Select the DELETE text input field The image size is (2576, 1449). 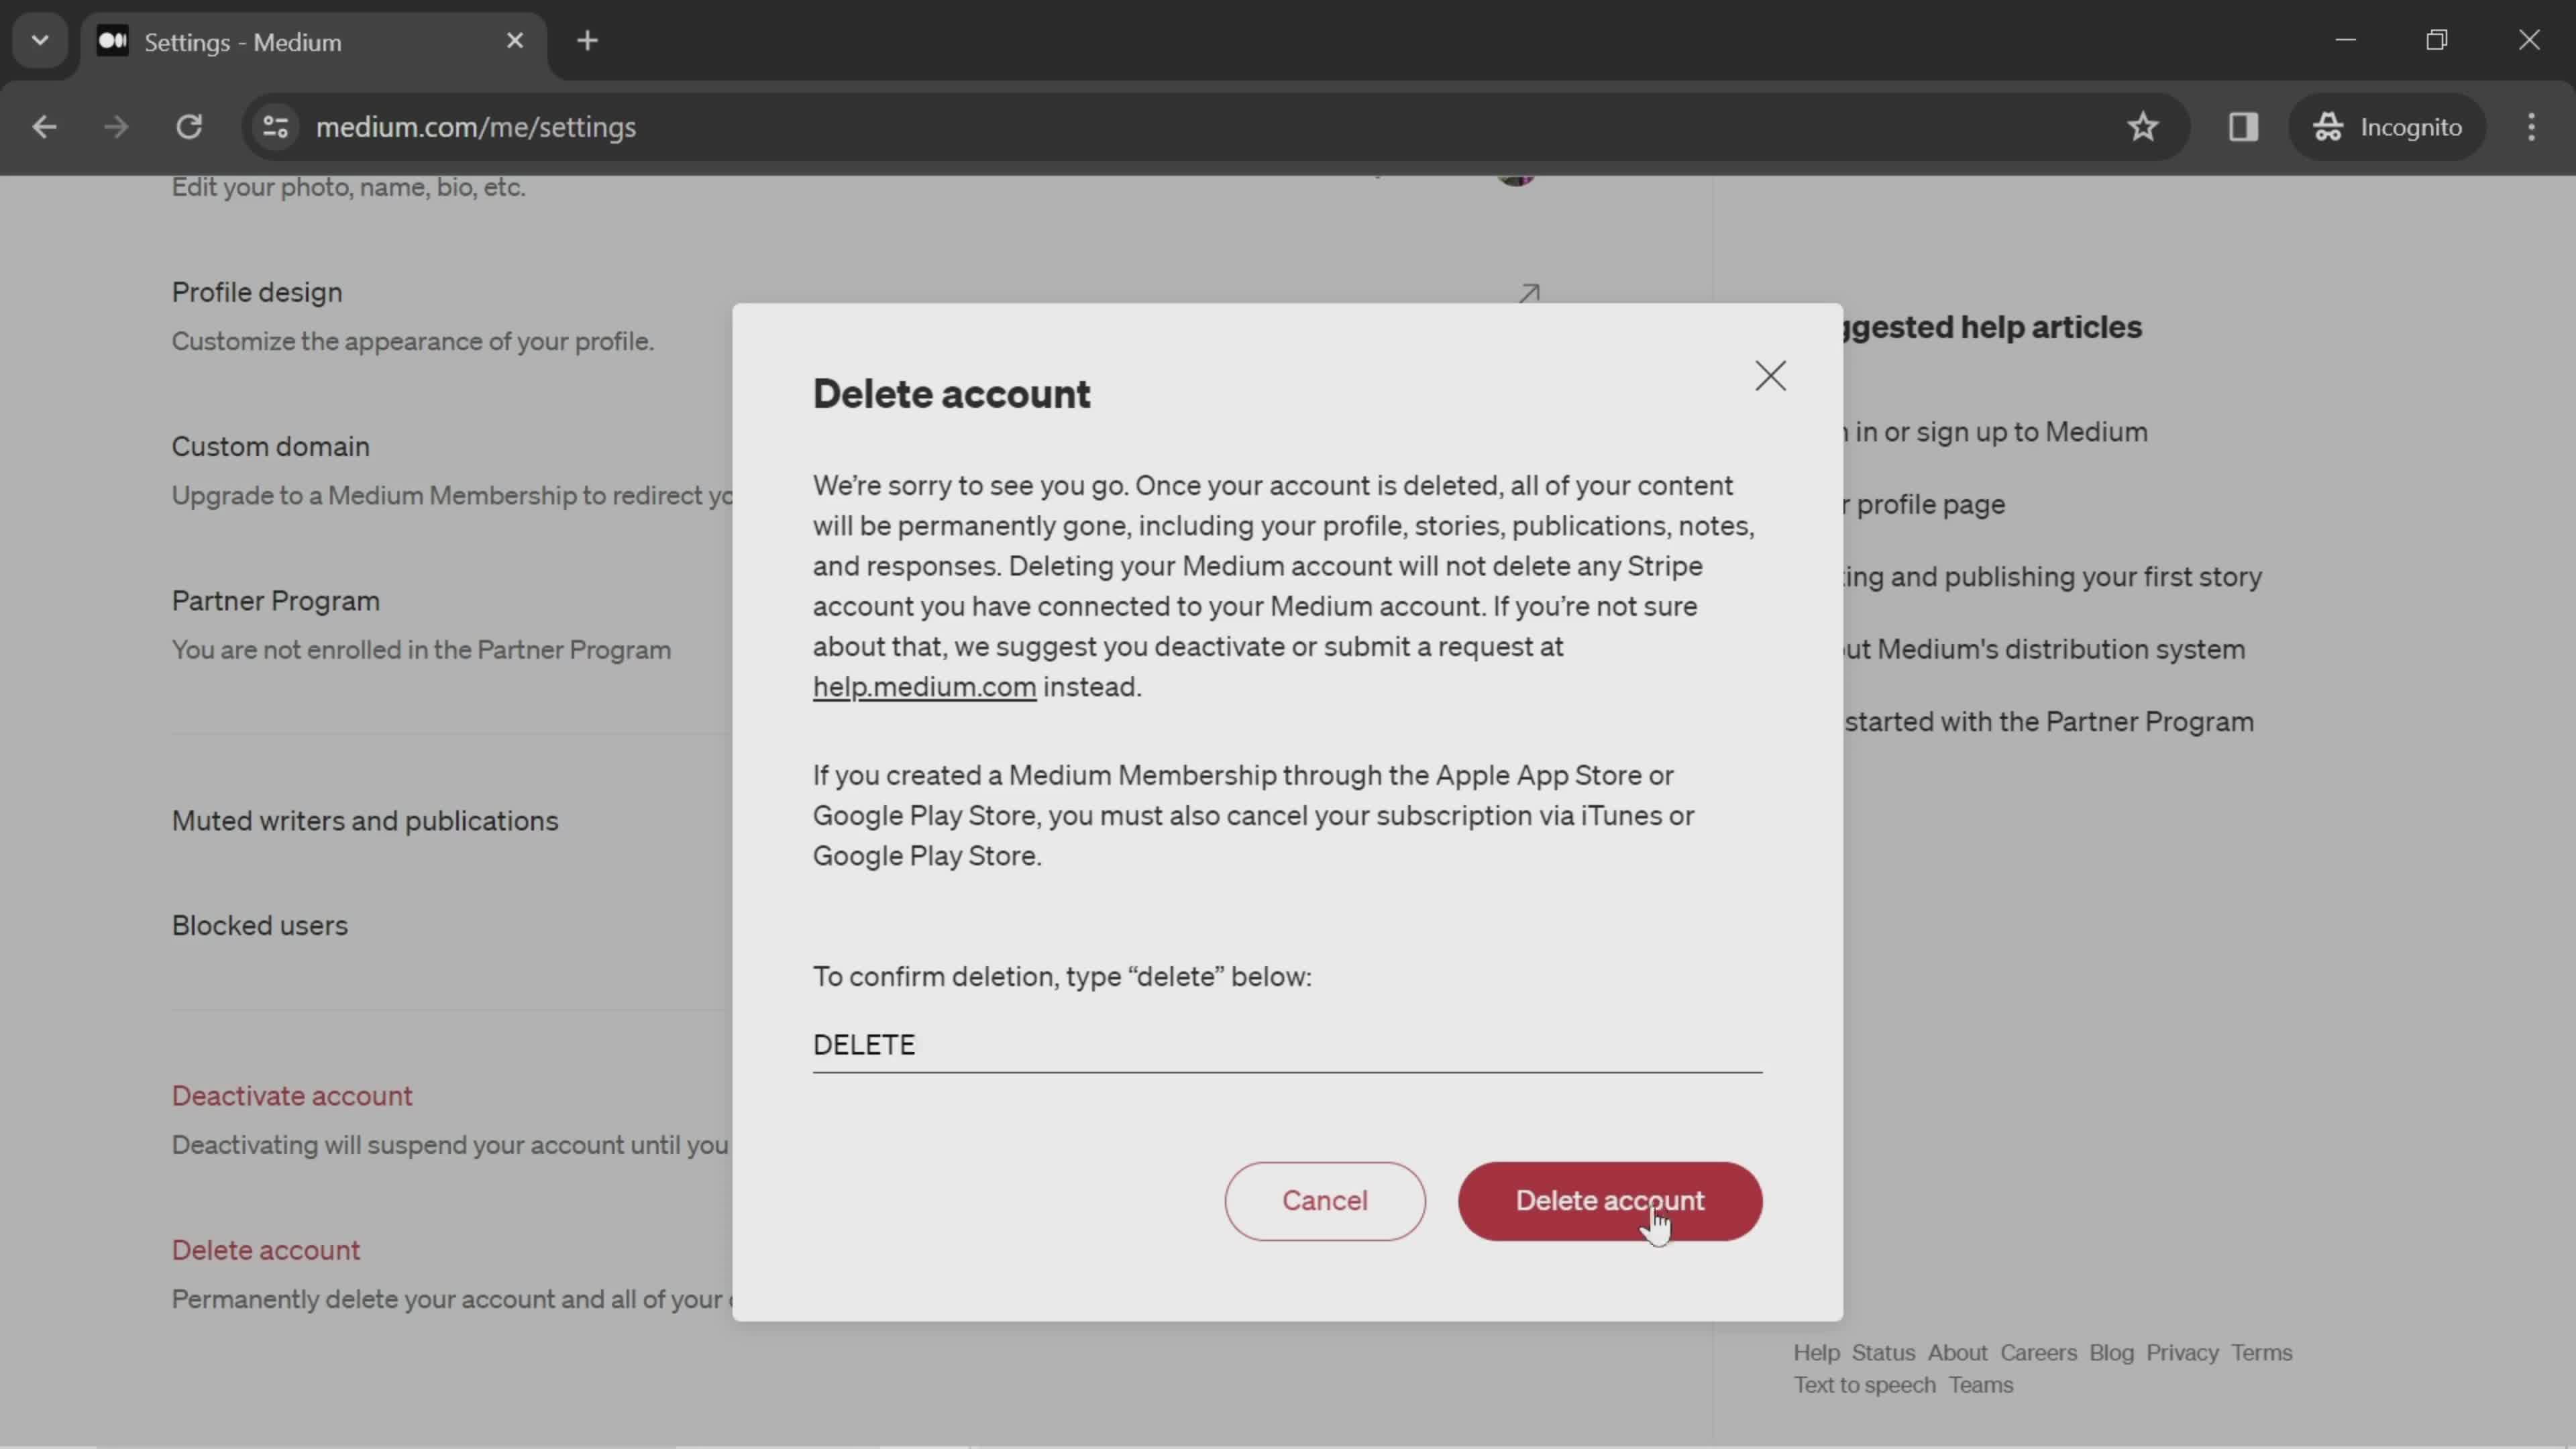1286,1044
